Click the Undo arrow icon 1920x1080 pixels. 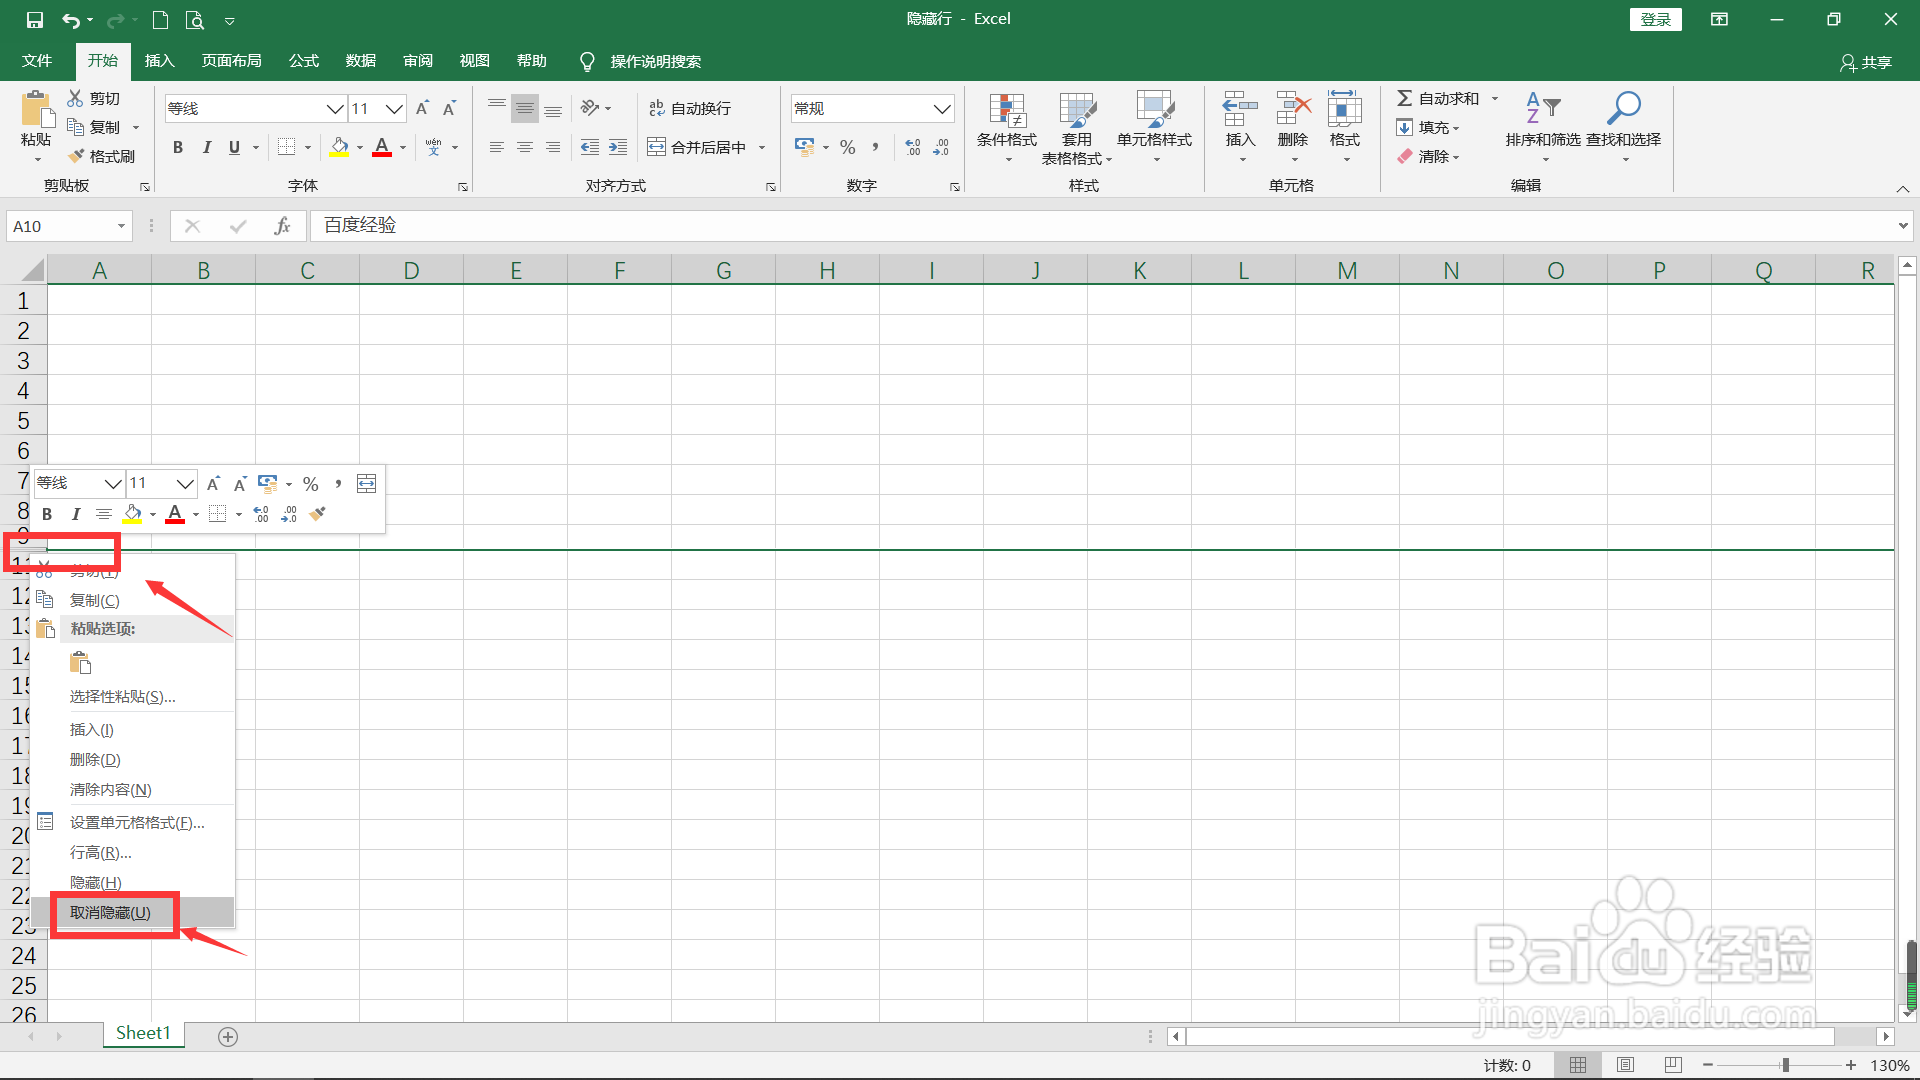click(70, 20)
